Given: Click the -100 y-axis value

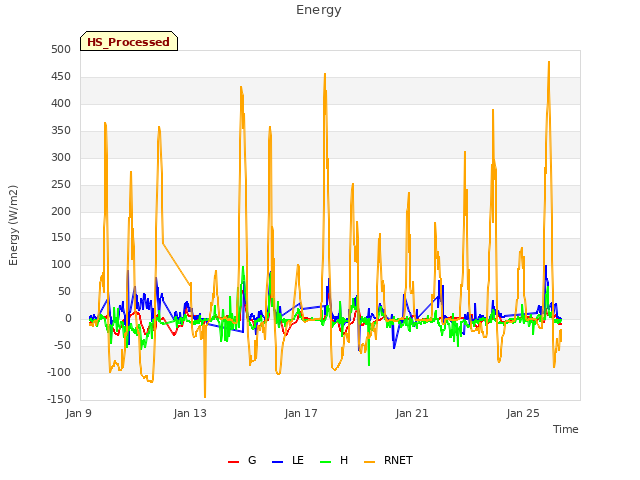Looking at the screenshot, I should point(59,372).
